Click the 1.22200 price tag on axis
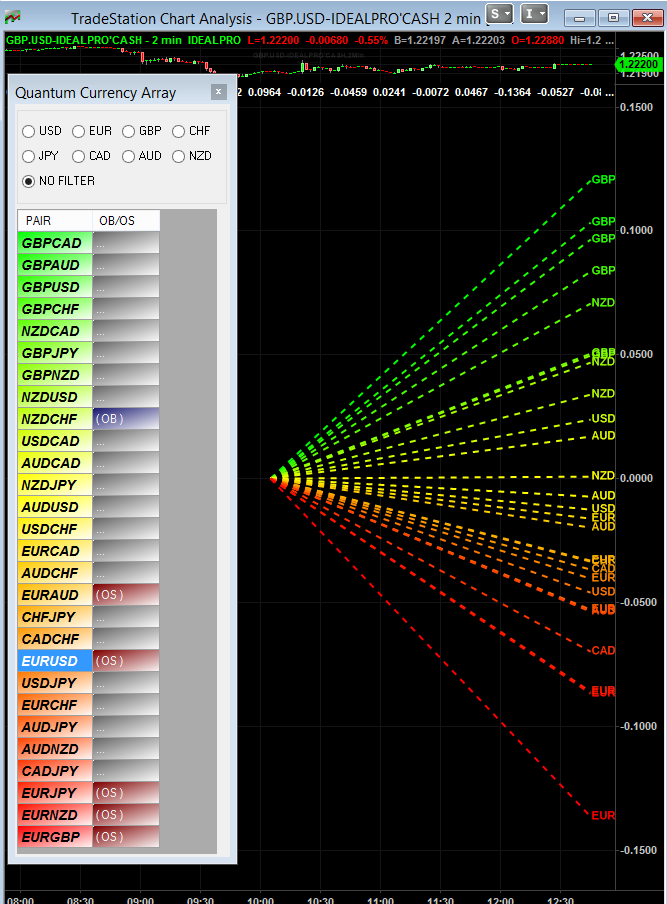 [638, 64]
